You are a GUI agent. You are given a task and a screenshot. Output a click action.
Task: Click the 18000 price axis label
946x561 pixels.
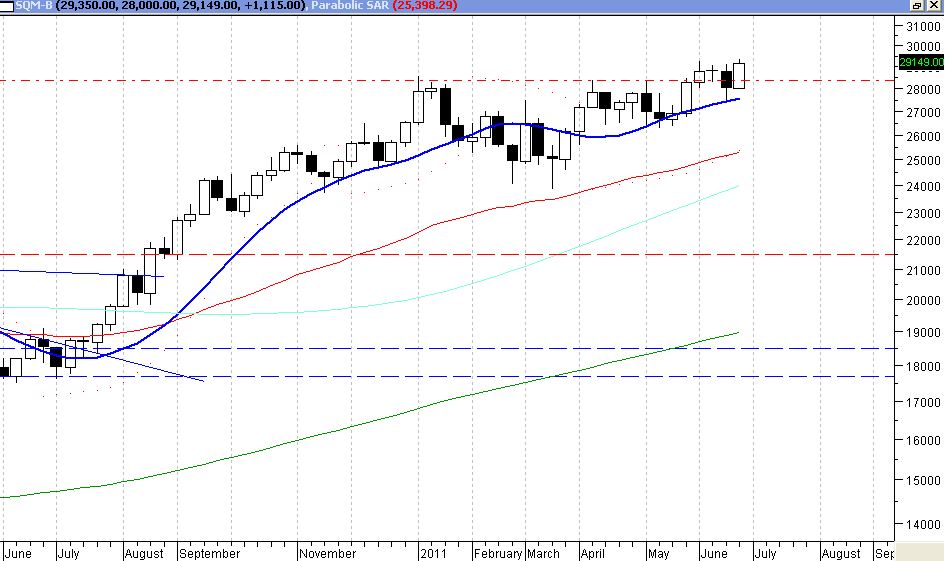[x=923, y=366]
